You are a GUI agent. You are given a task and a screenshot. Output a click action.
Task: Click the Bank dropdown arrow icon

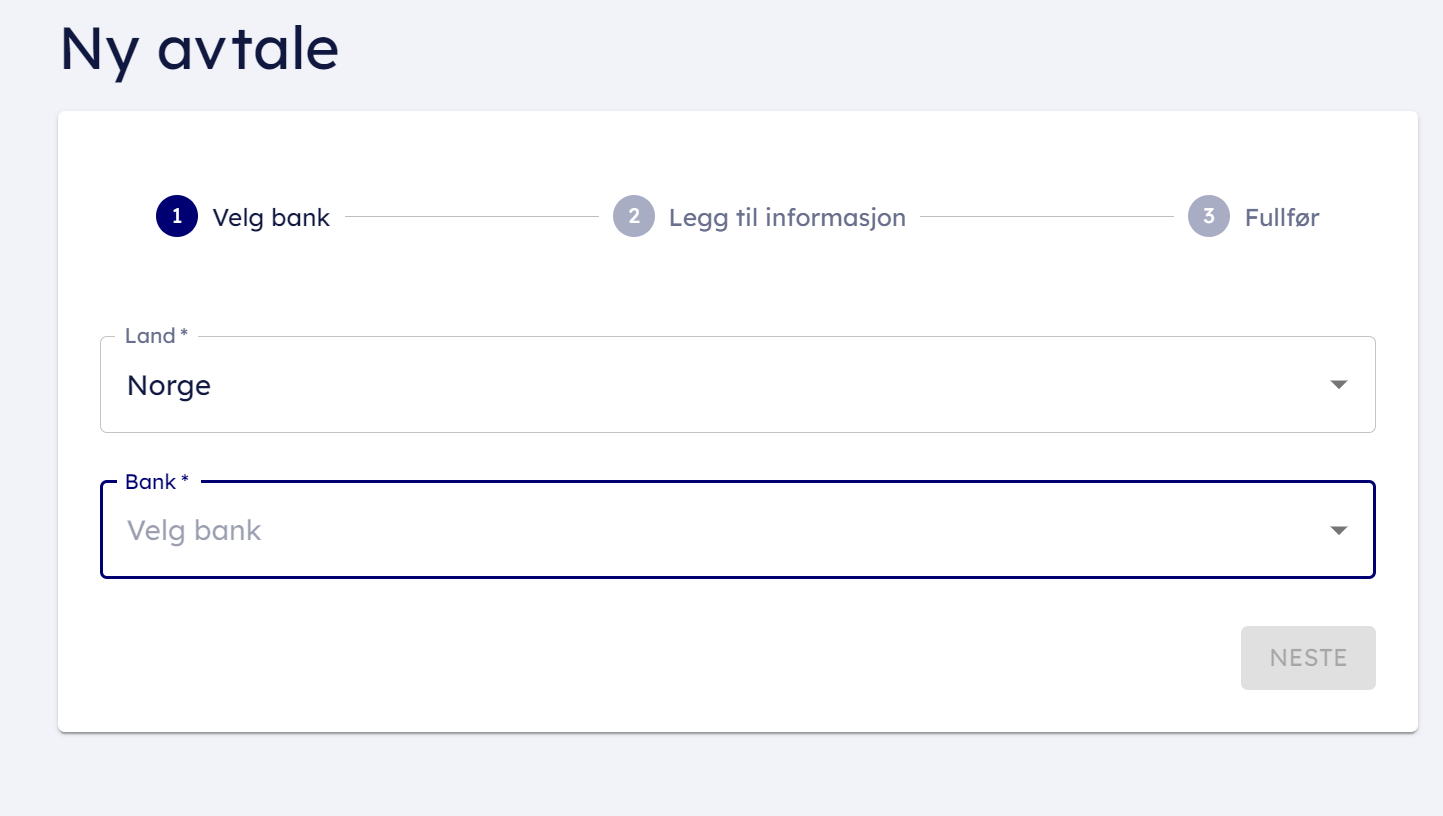(x=1339, y=530)
